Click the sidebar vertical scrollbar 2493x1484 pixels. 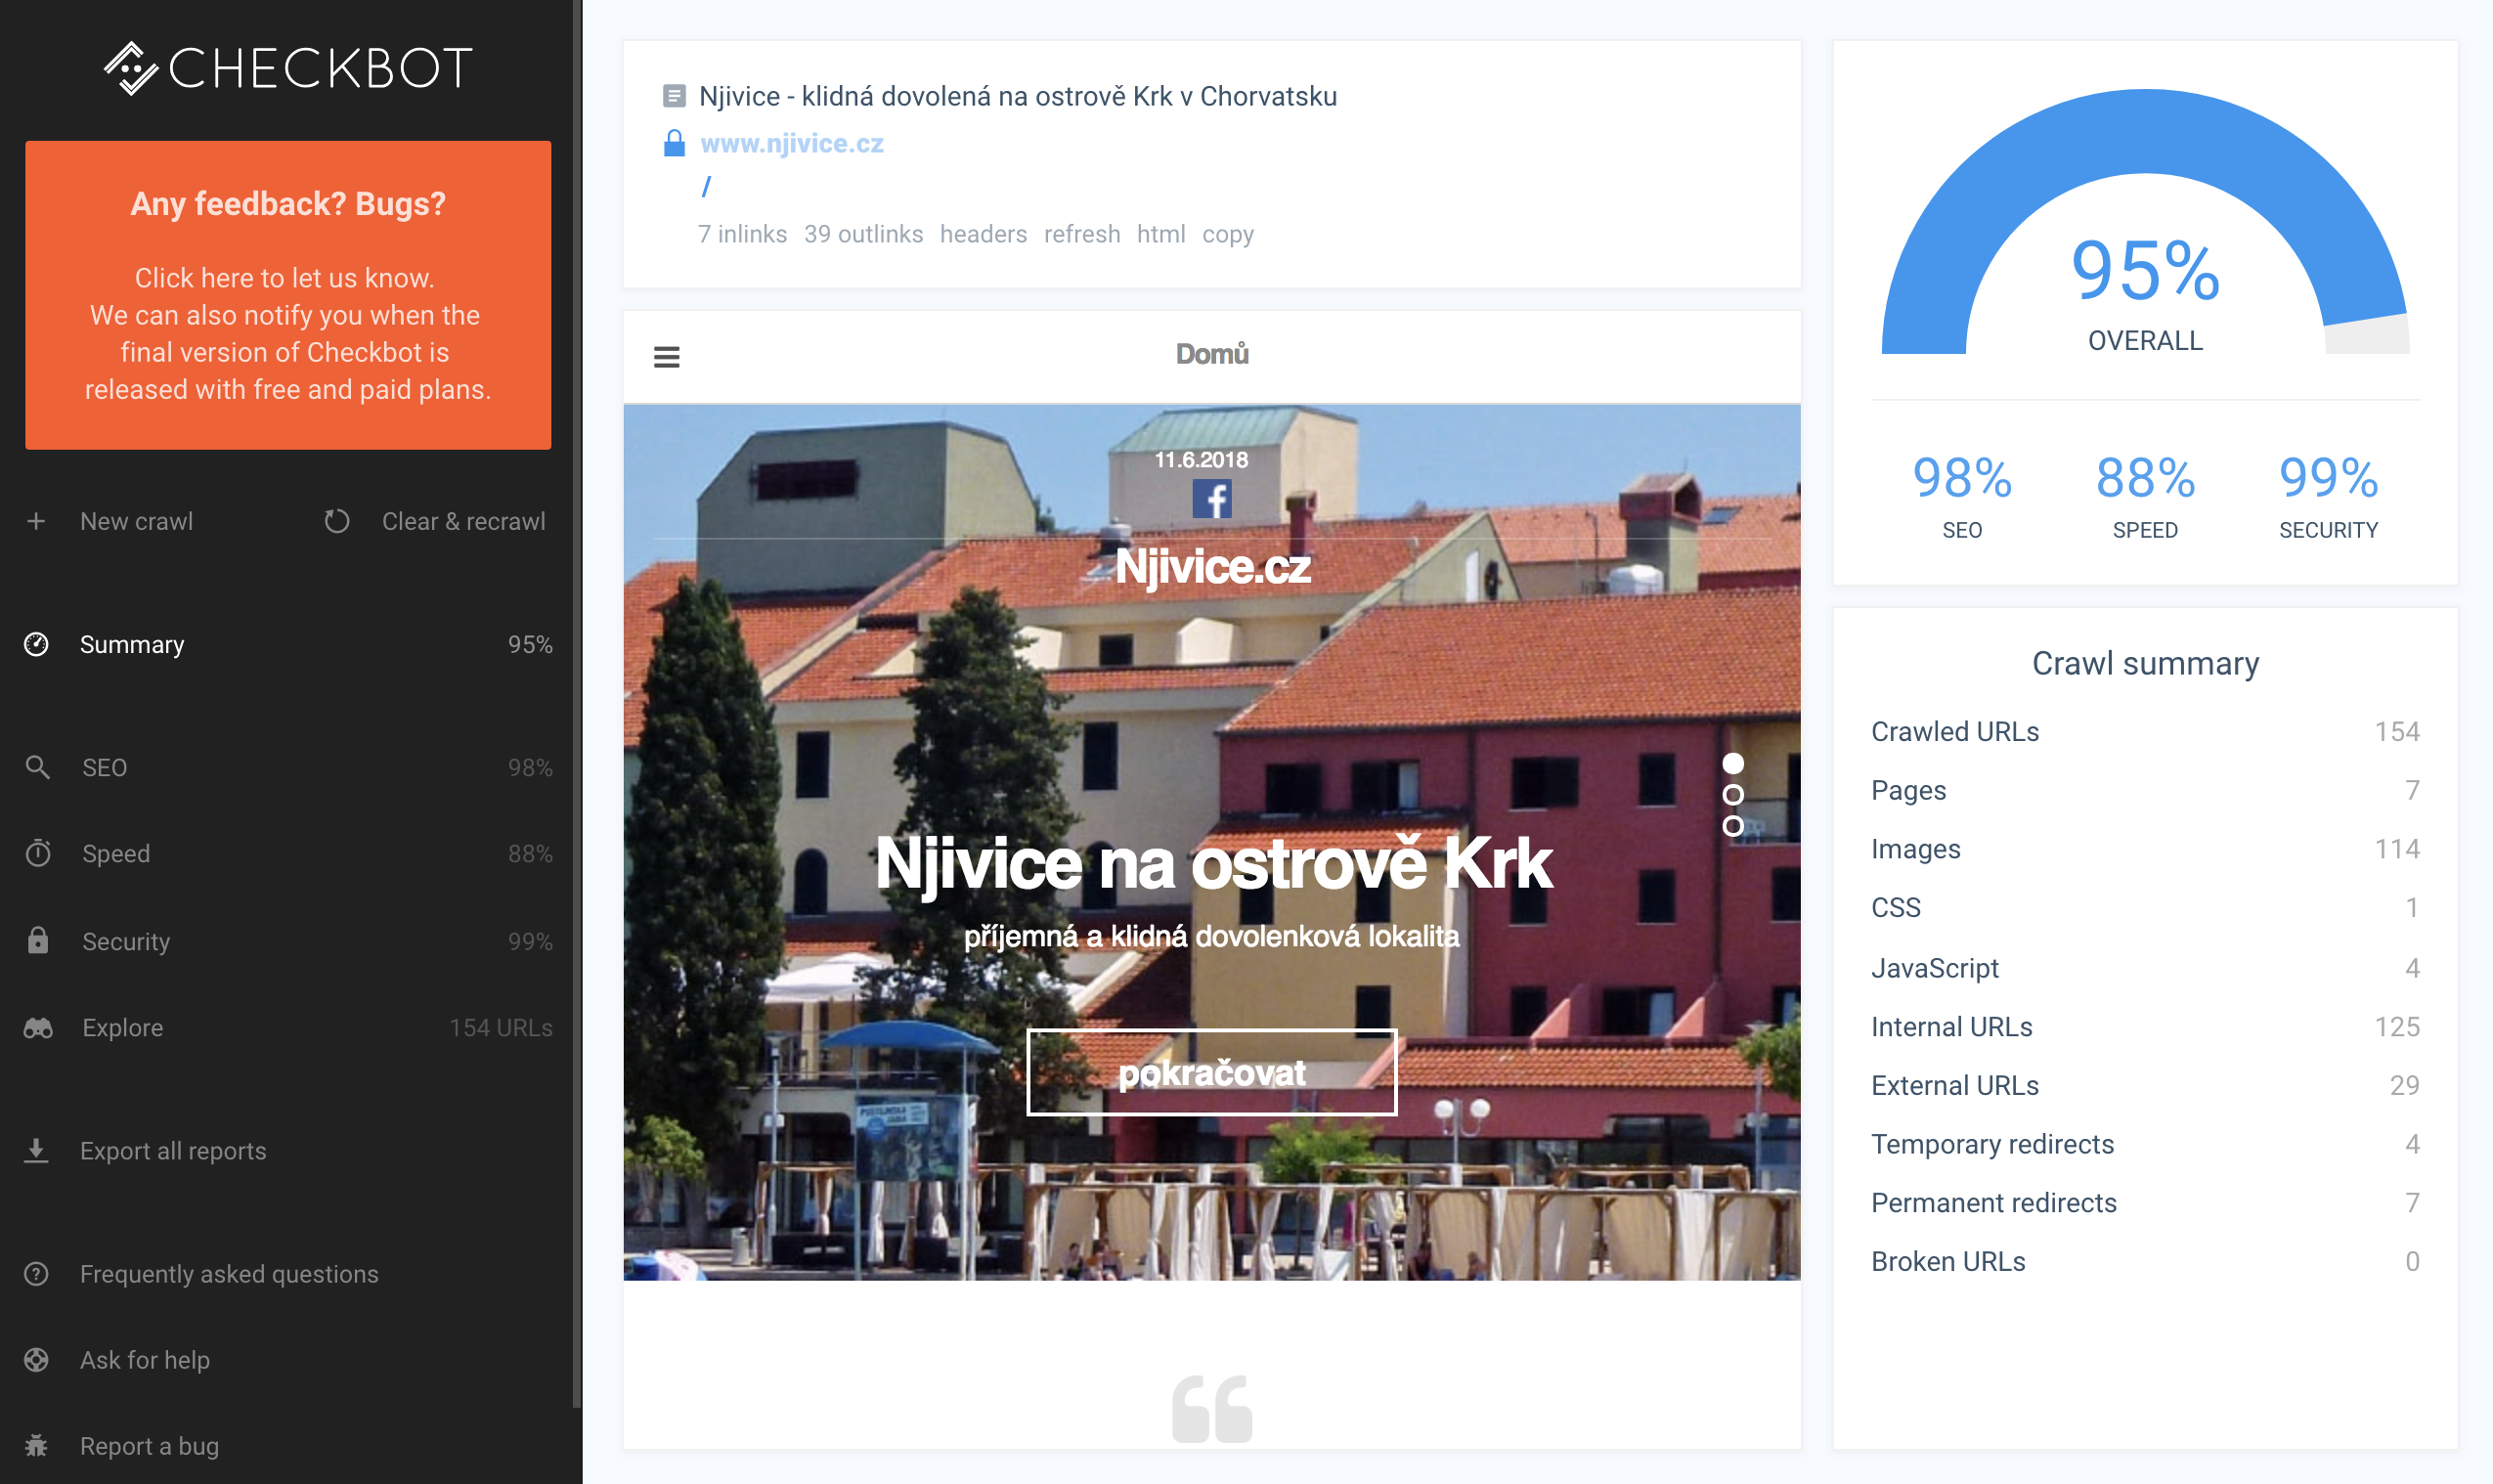(x=576, y=700)
